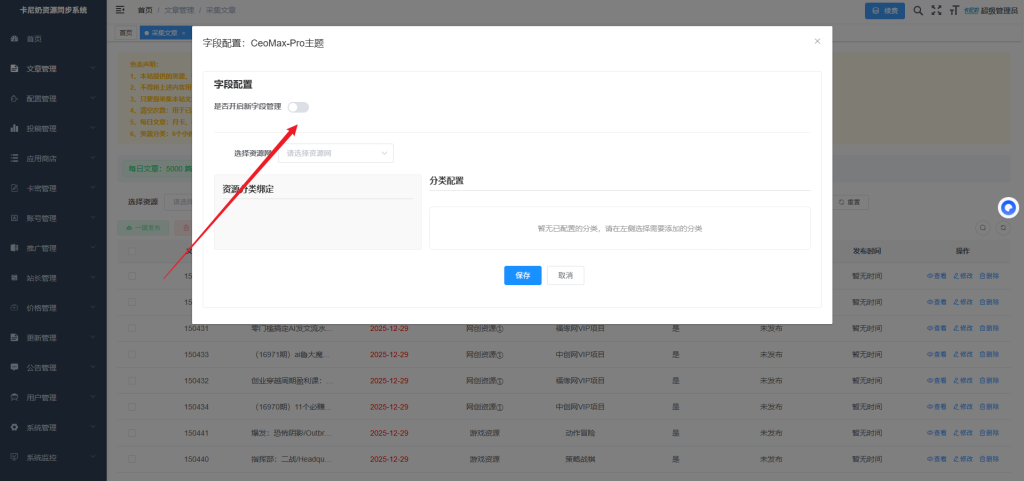Open the font size icon in header
The image size is (1024, 481).
954,10
